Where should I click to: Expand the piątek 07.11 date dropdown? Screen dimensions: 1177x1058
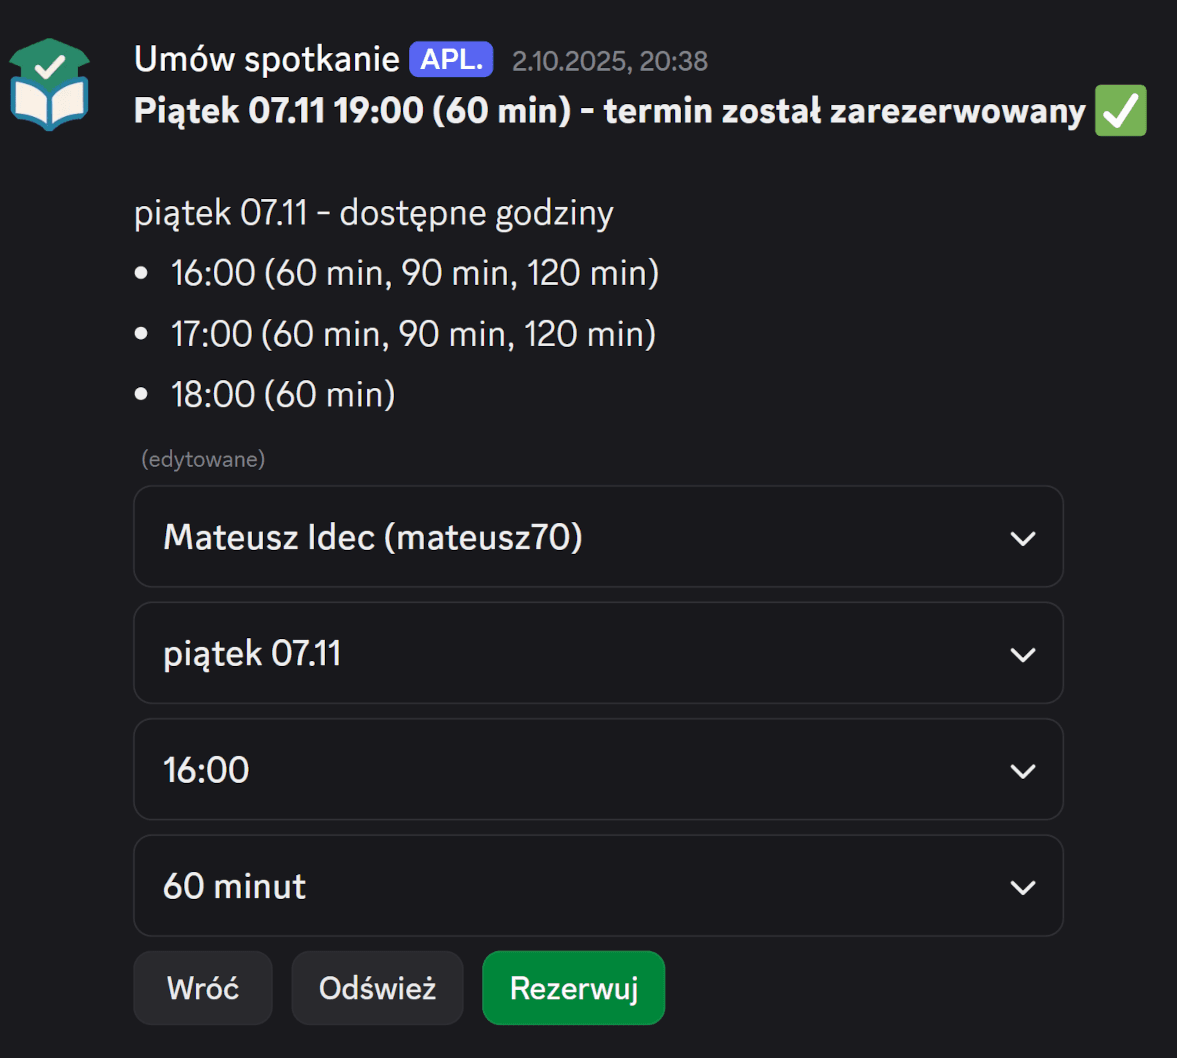pyautogui.click(x=597, y=653)
